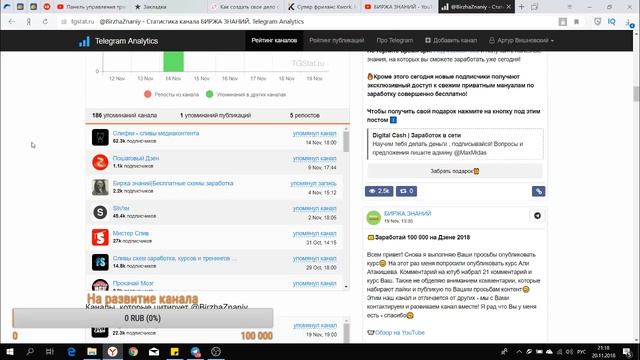Click the repost count 0 badge
The width and height of the screenshot is (640, 360).
click(406, 191)
